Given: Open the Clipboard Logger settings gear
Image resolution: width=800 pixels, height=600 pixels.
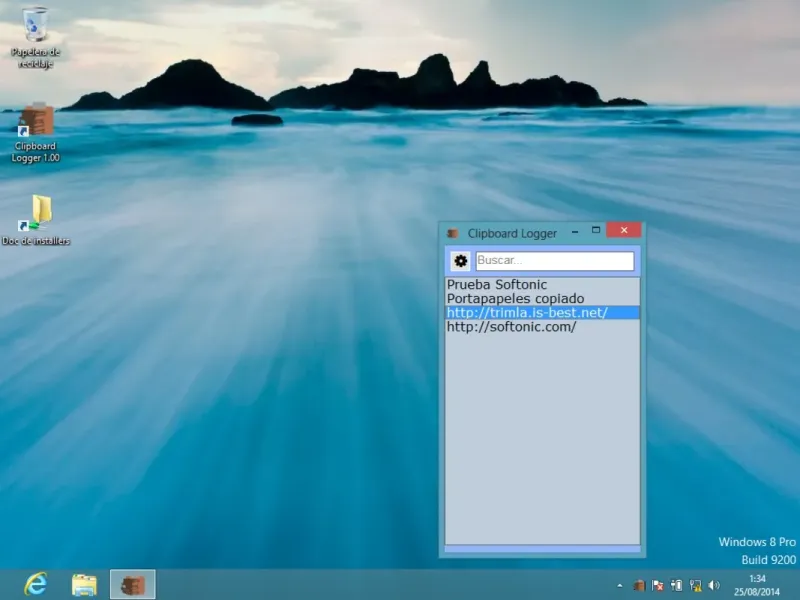Looking at the screenshot, I should click(x=460, y=261).
